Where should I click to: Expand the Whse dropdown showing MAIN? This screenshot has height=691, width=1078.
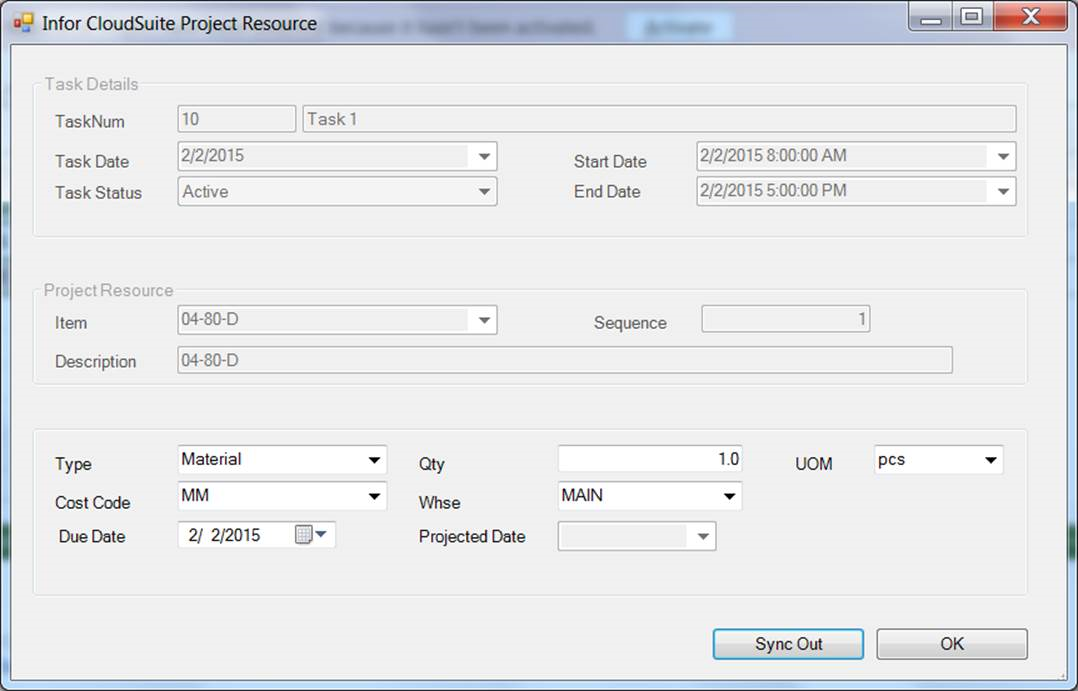729,496
